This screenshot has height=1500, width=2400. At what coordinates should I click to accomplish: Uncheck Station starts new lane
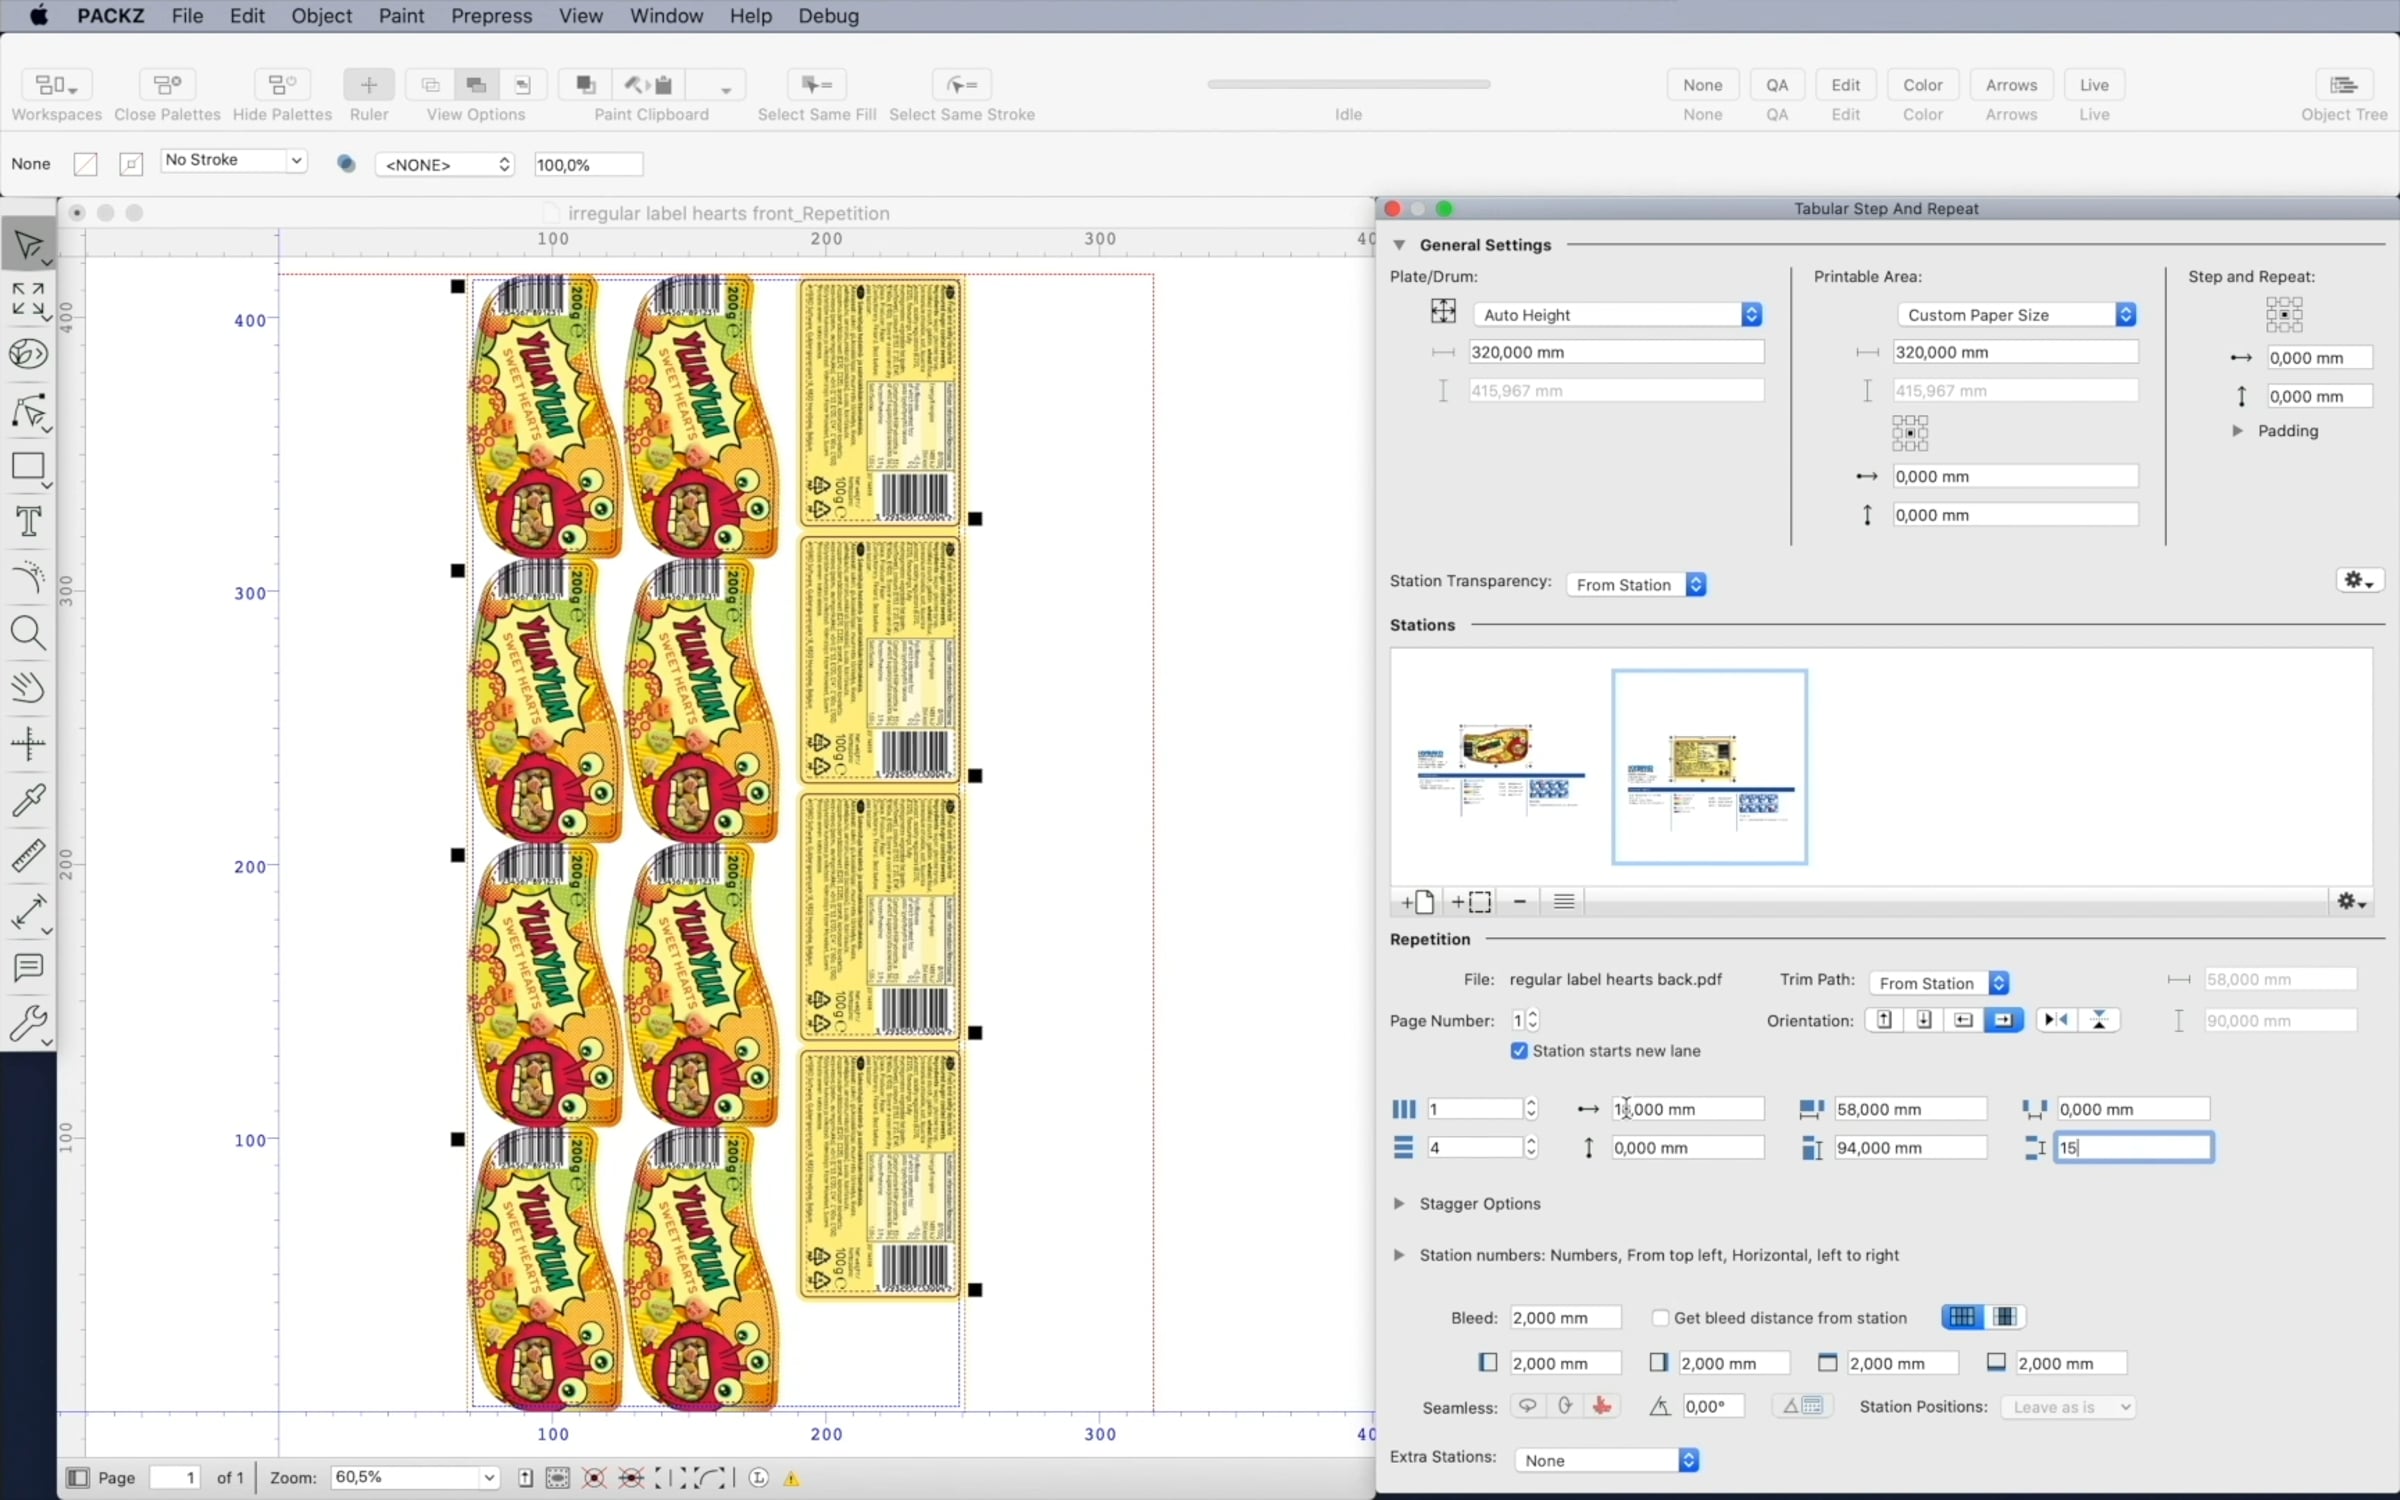pyautogui.click(x=1519, y=1051)
